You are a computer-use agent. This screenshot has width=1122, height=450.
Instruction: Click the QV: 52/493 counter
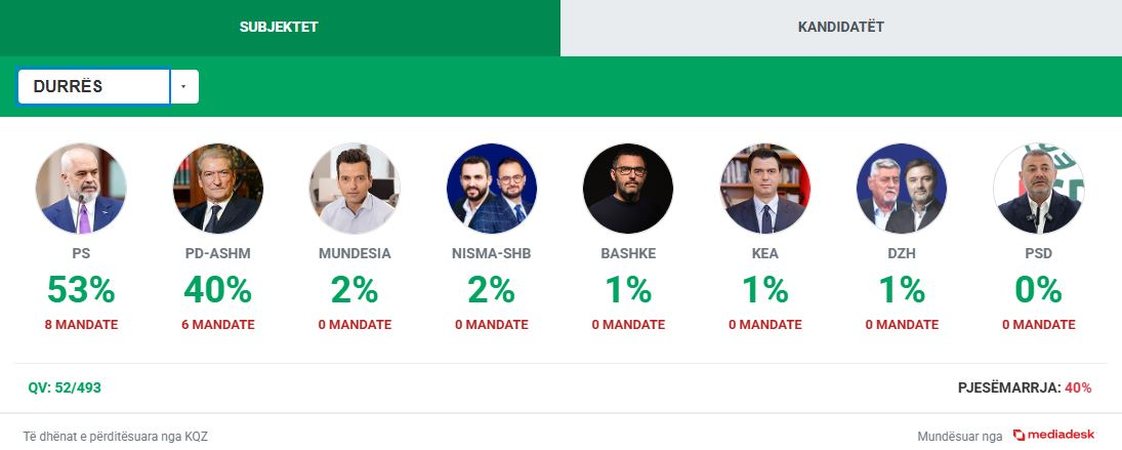click(x=64, y=388)
